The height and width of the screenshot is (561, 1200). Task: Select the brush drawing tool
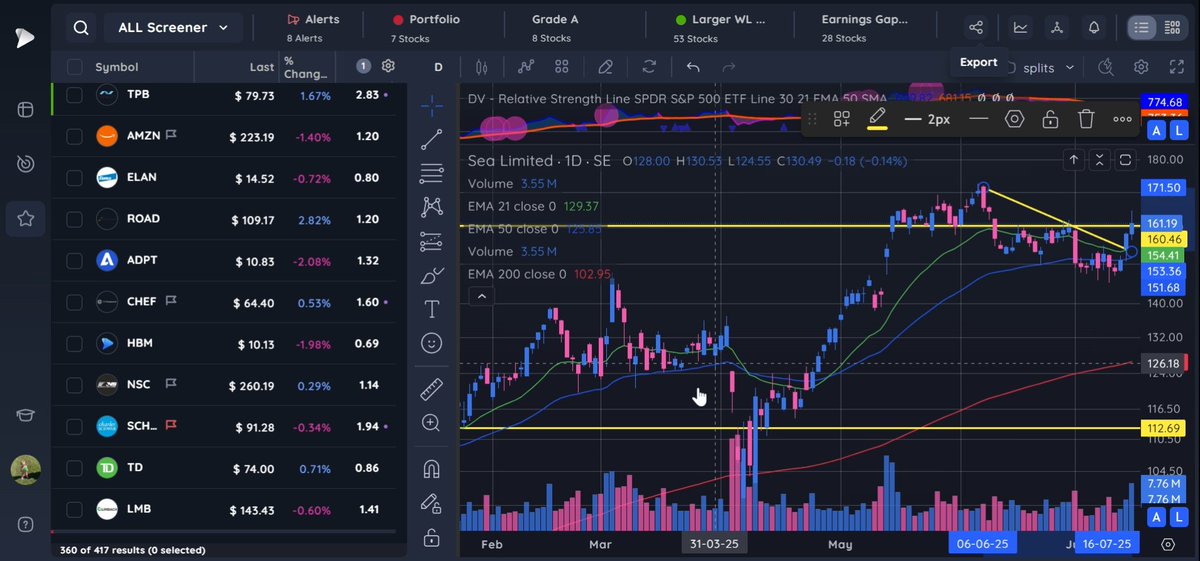432,275
